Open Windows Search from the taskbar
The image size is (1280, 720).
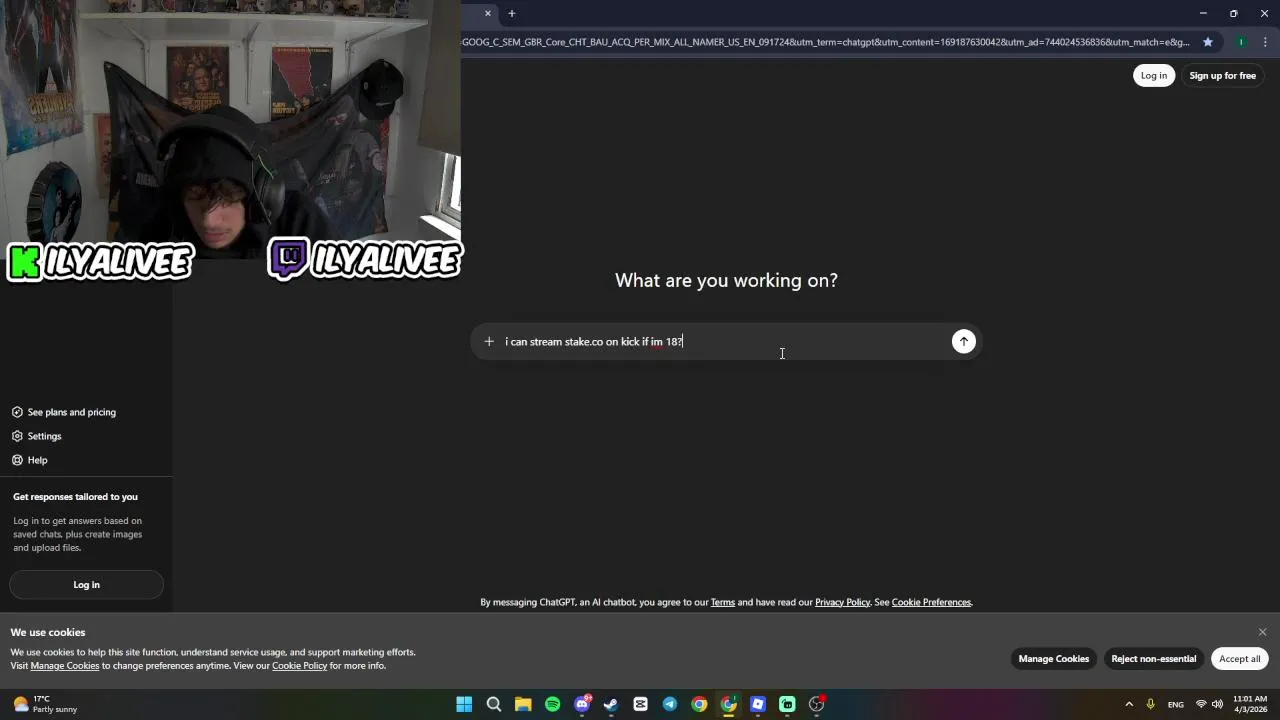click(494, 704)
